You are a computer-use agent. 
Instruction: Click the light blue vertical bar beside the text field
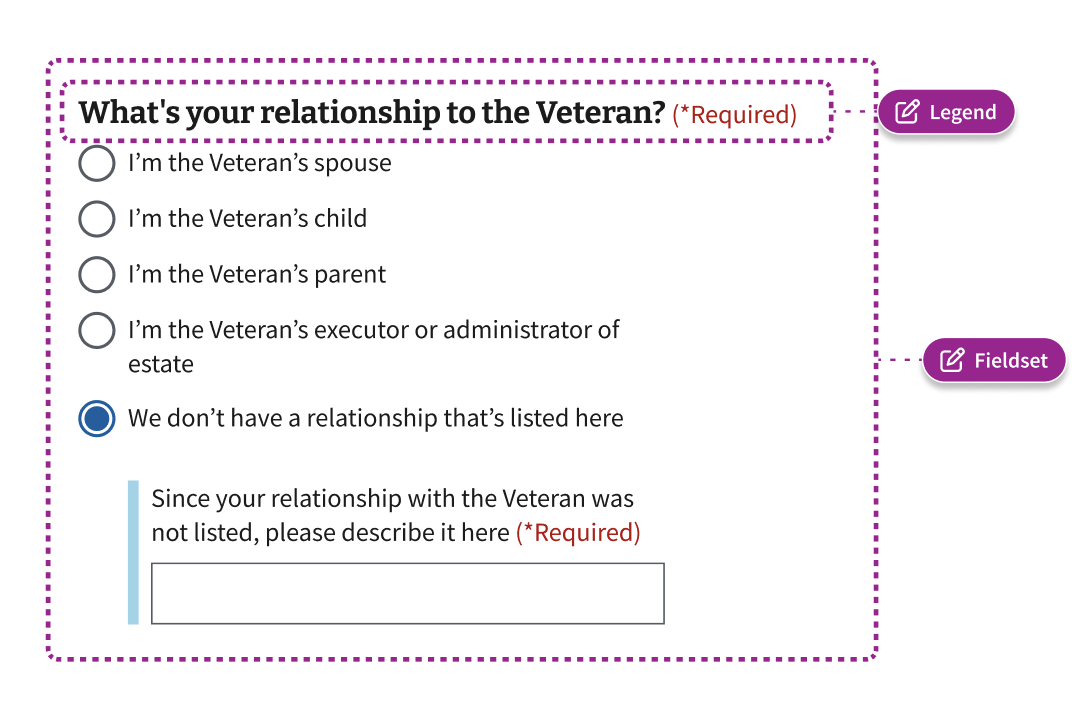[x=133, y=552]
